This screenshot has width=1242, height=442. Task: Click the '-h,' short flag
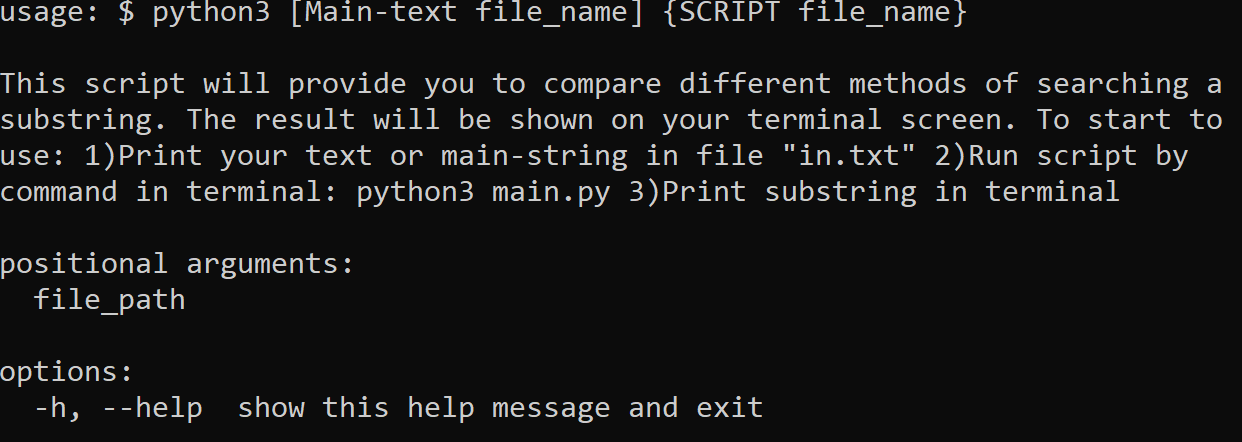coord(59,408)
